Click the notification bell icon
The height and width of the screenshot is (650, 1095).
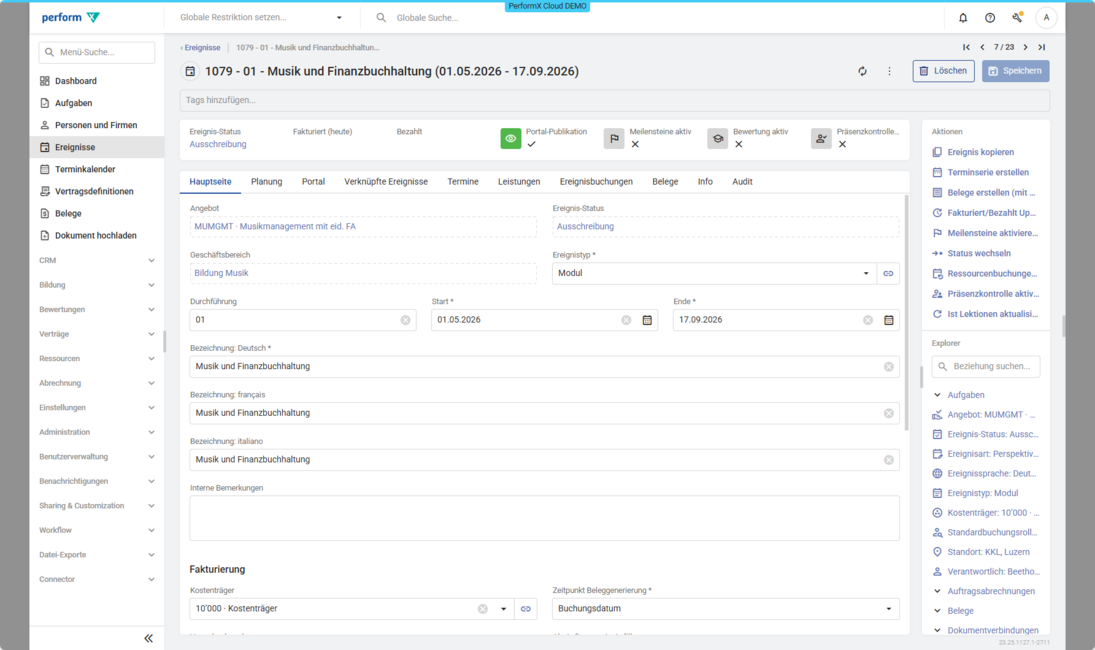(x=963, y=18)
